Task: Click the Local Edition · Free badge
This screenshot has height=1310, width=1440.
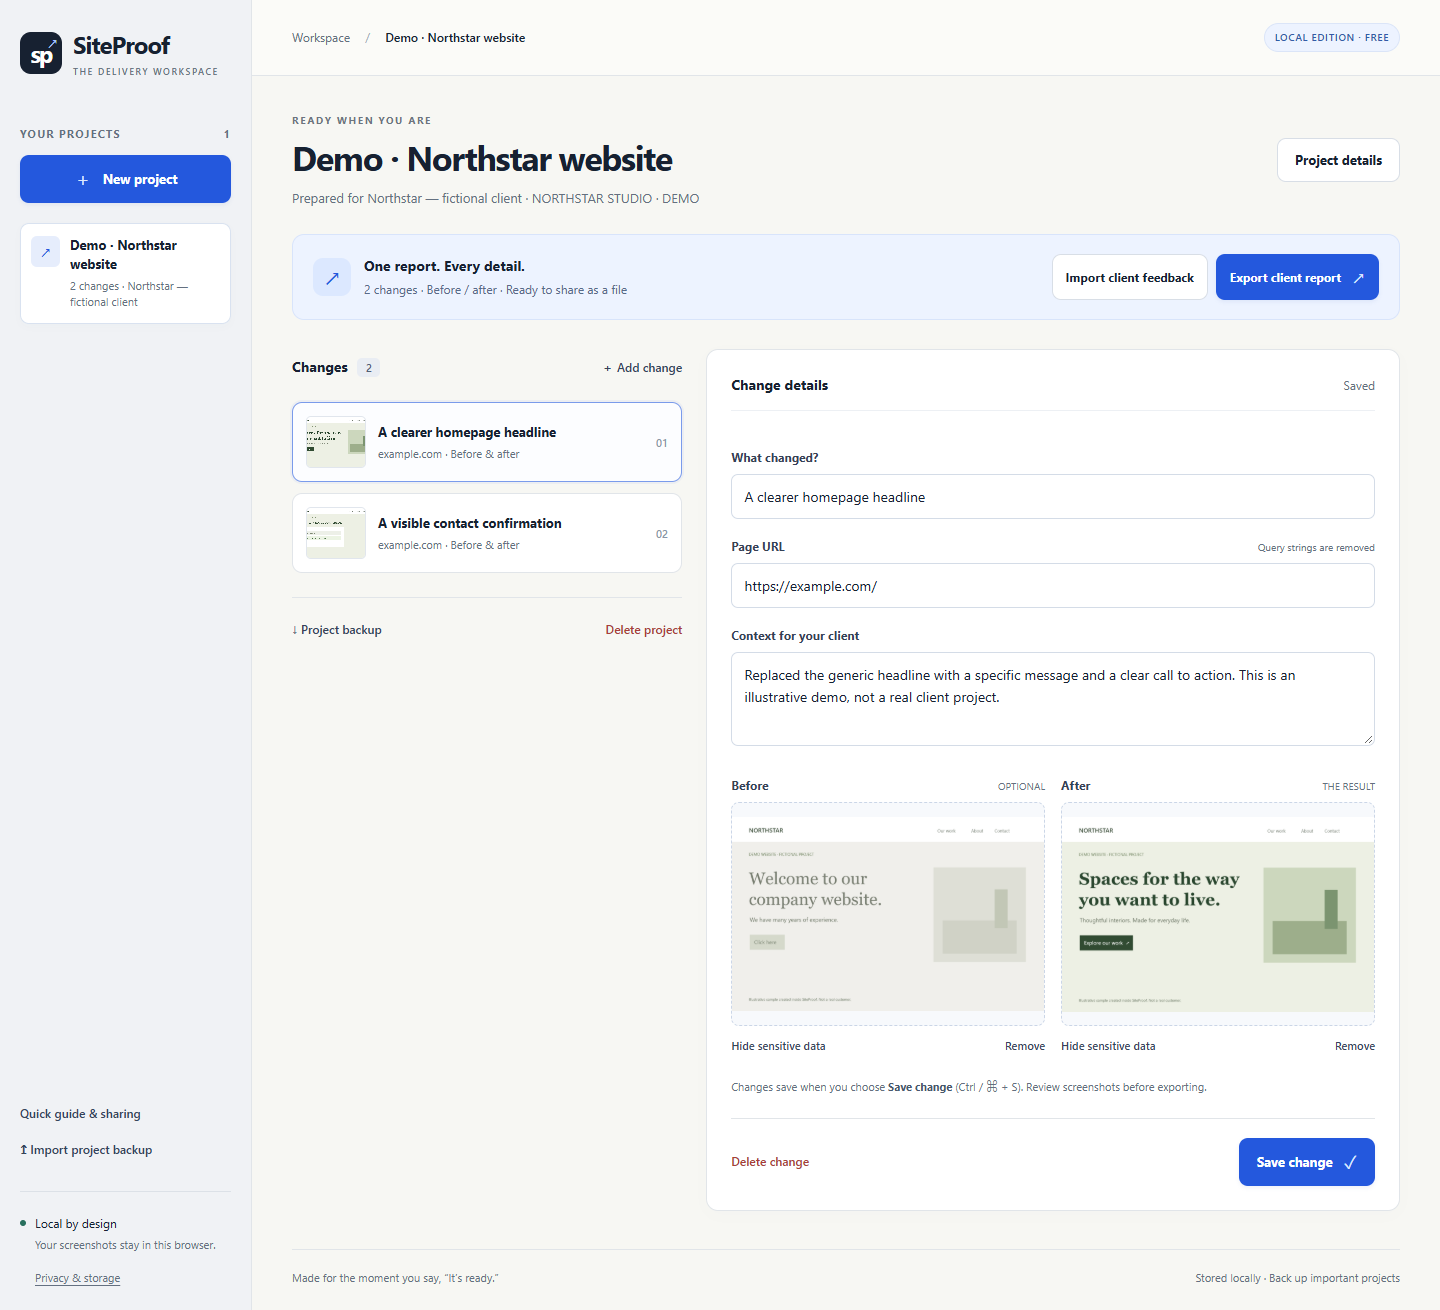Action: pos(1332,38)
